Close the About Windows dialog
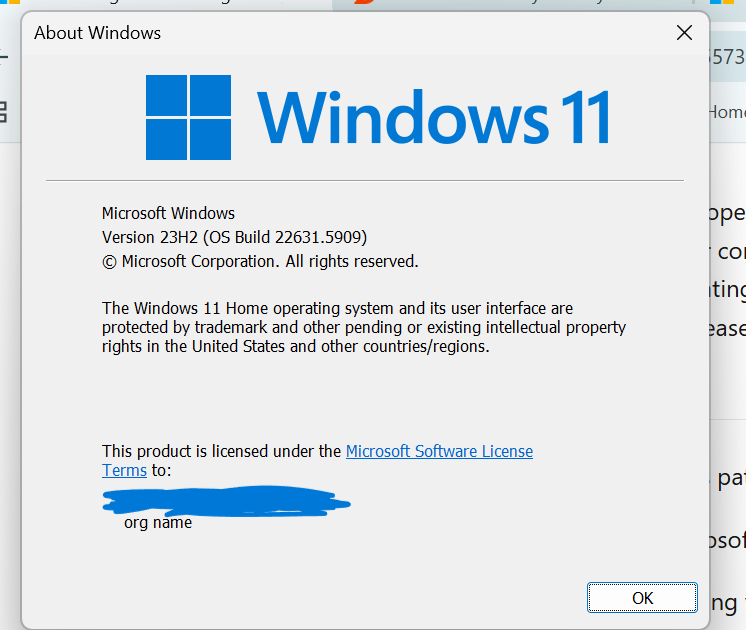The image size is (746, 630). pos(684,33)
